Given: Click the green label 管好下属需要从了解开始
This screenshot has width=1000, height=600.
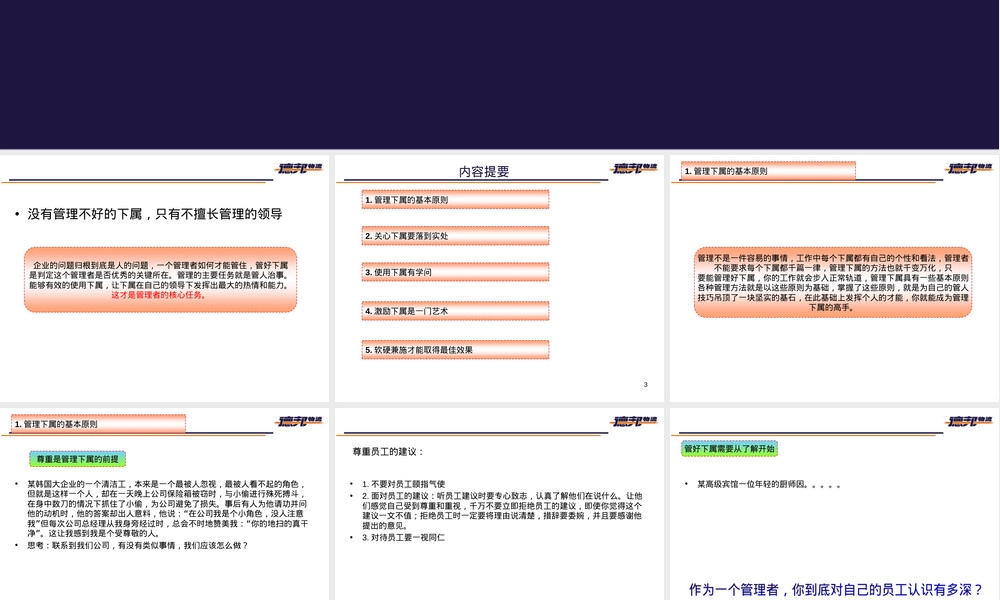Looking at the screenshot, I should [x=729, y=449].
